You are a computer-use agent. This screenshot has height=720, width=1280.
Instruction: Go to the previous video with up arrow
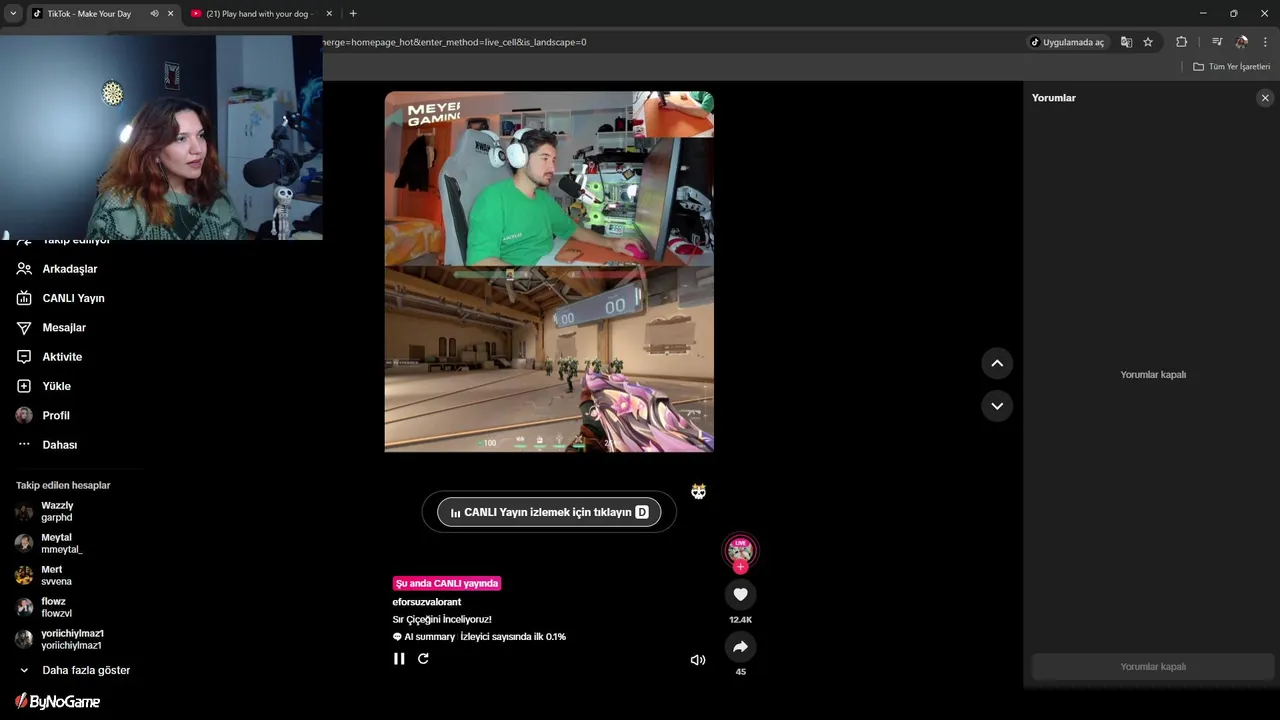(x=997, y=363)
